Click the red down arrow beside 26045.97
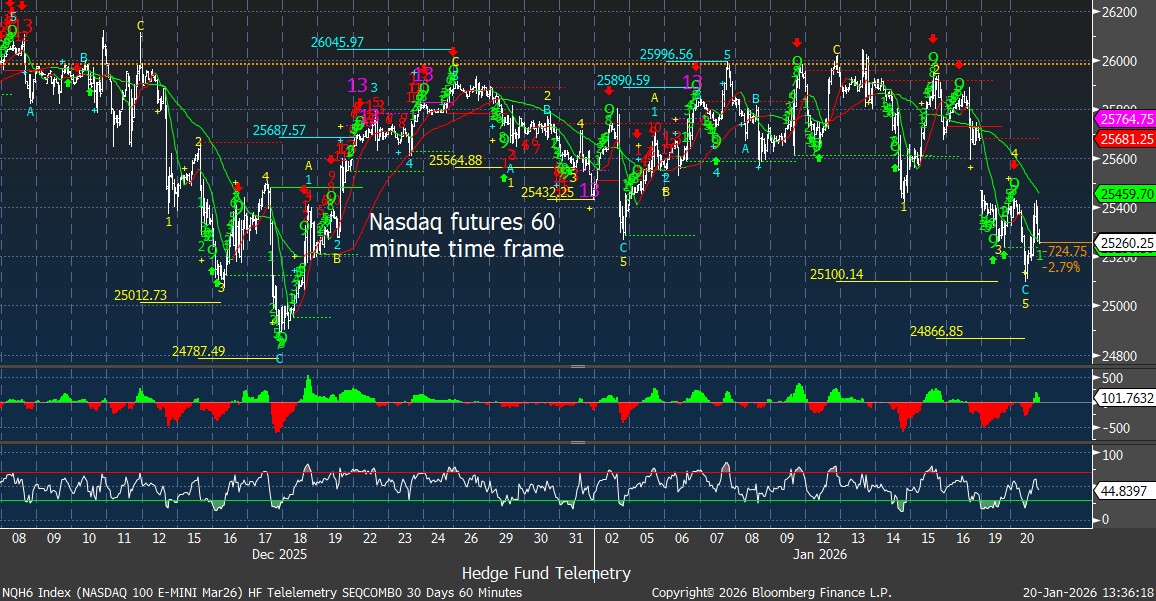Image resolution: width=1156 pixels, height=601 pixels. [x=453, y=51]
